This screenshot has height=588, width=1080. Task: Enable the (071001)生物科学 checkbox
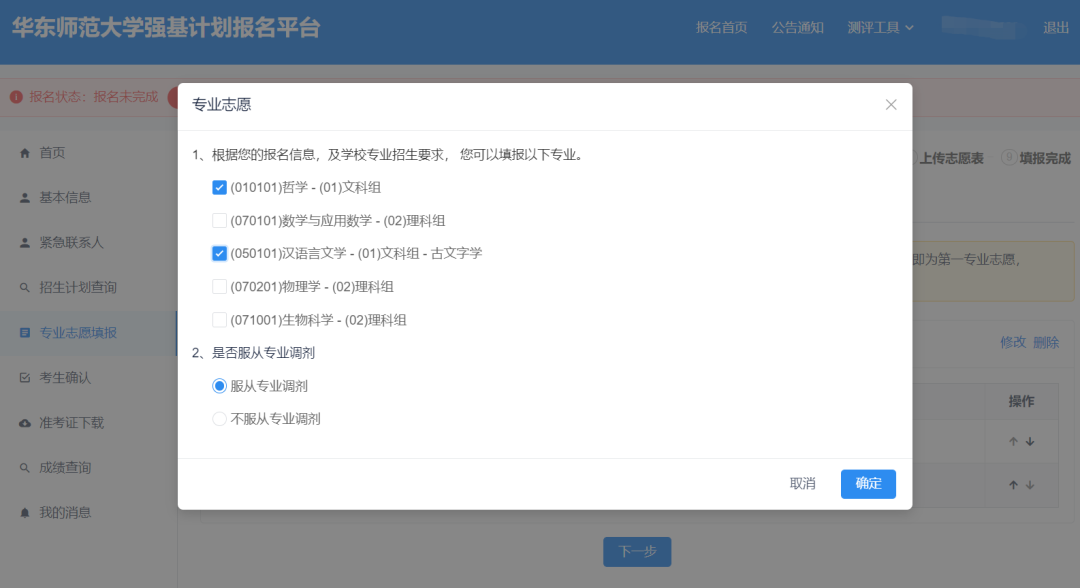(x=220, y=320)
